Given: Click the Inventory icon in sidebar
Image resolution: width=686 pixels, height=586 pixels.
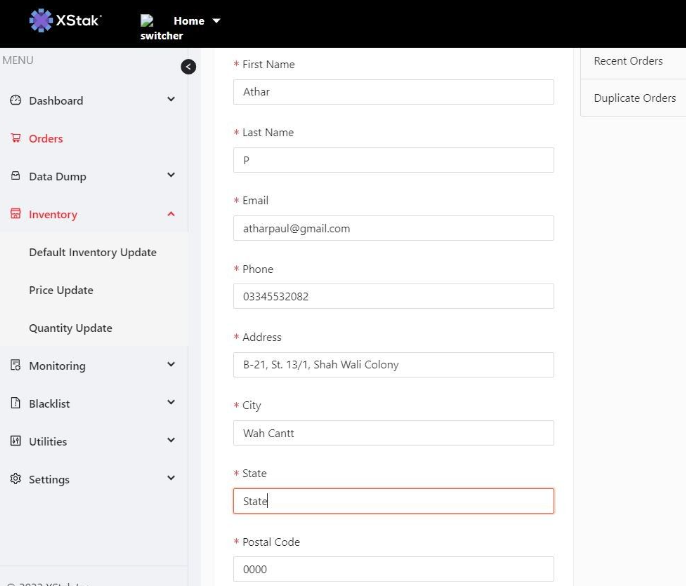Looking at the screenshot, I should tap(15, 214).
